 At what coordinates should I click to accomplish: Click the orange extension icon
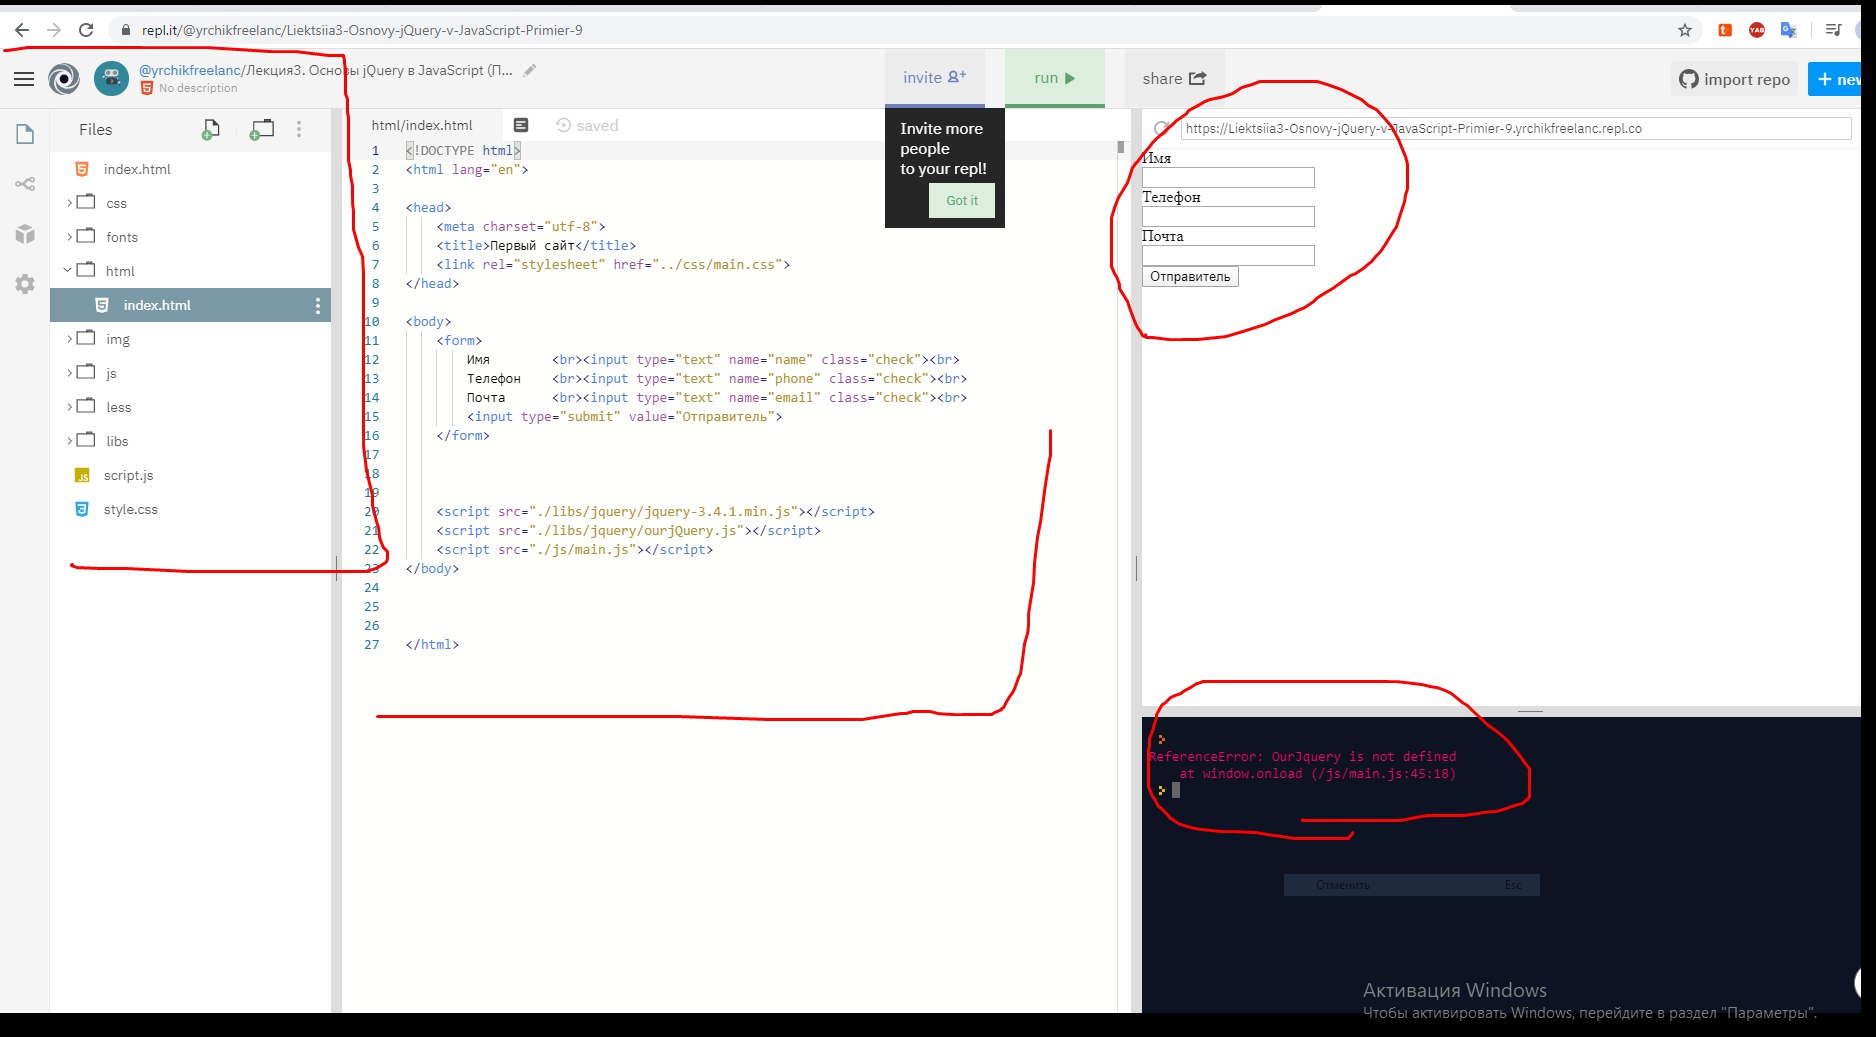[1725, 30]
